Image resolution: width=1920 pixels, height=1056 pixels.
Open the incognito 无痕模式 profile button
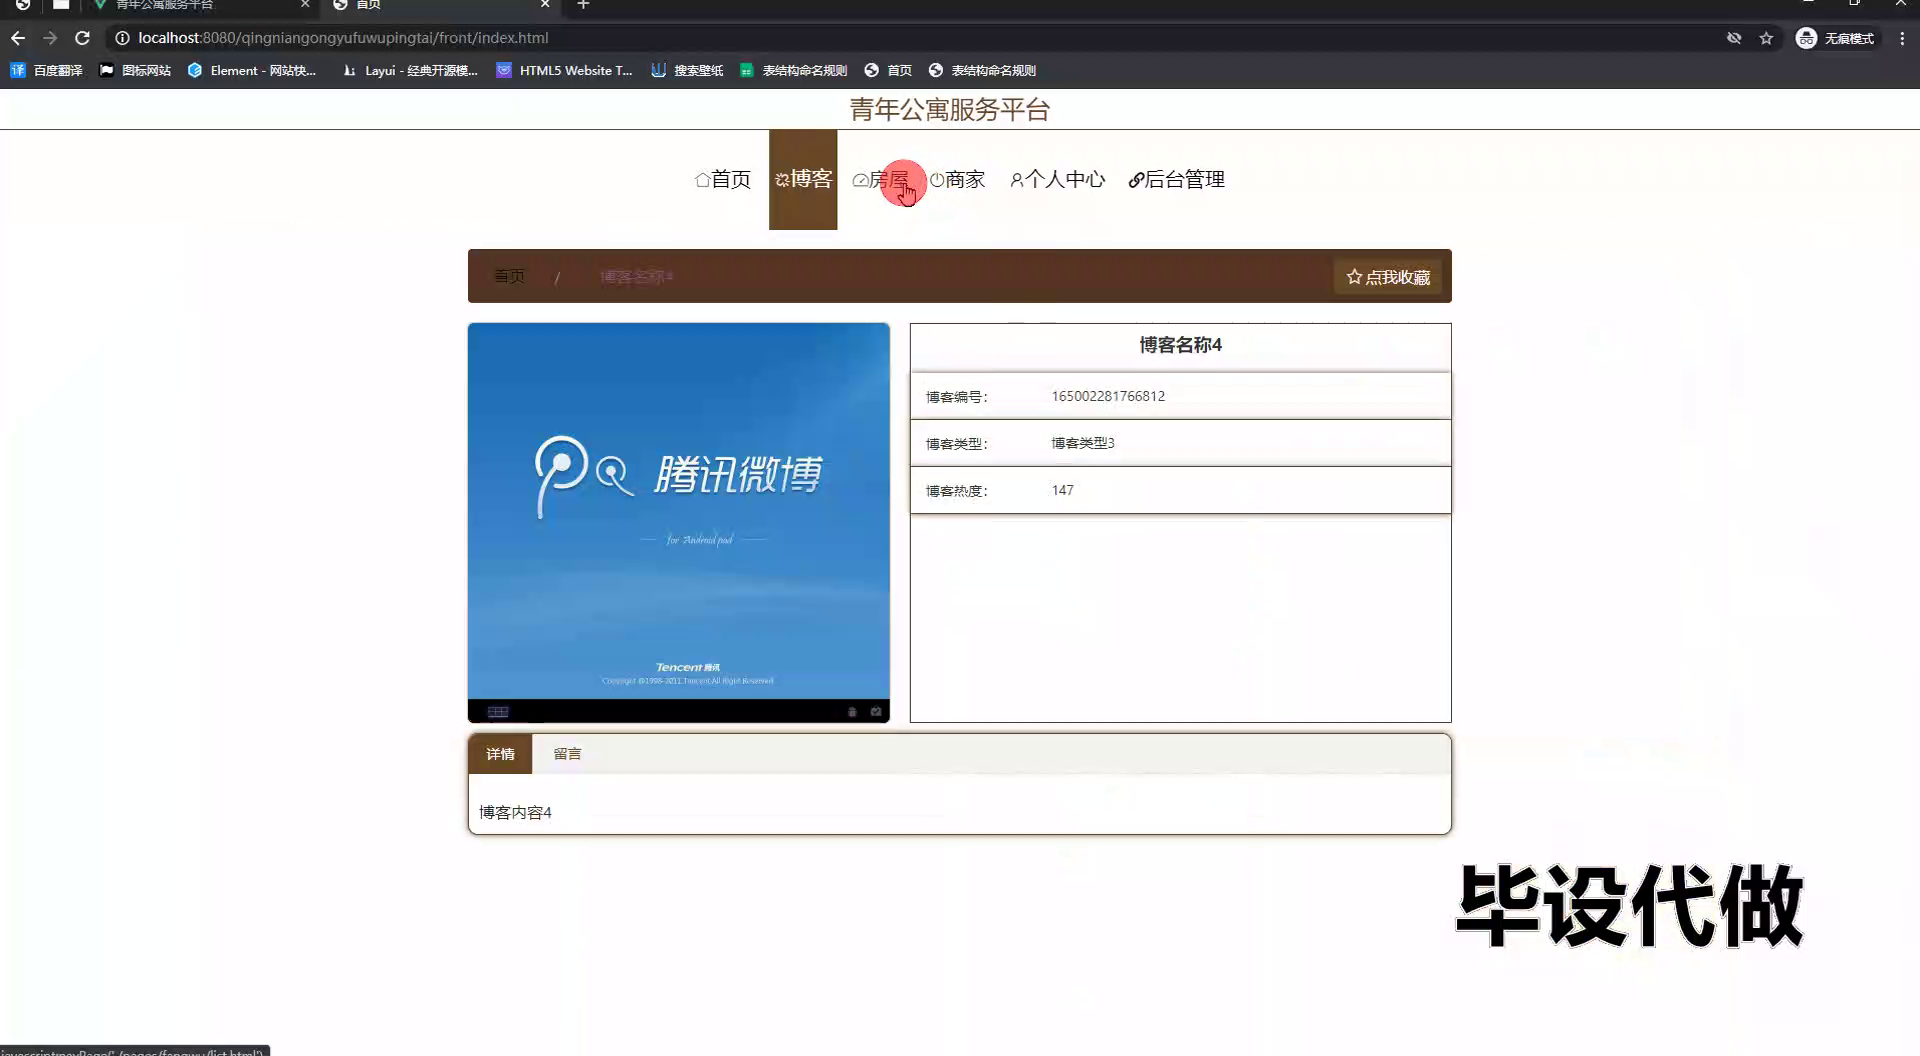pos(1836,38)
